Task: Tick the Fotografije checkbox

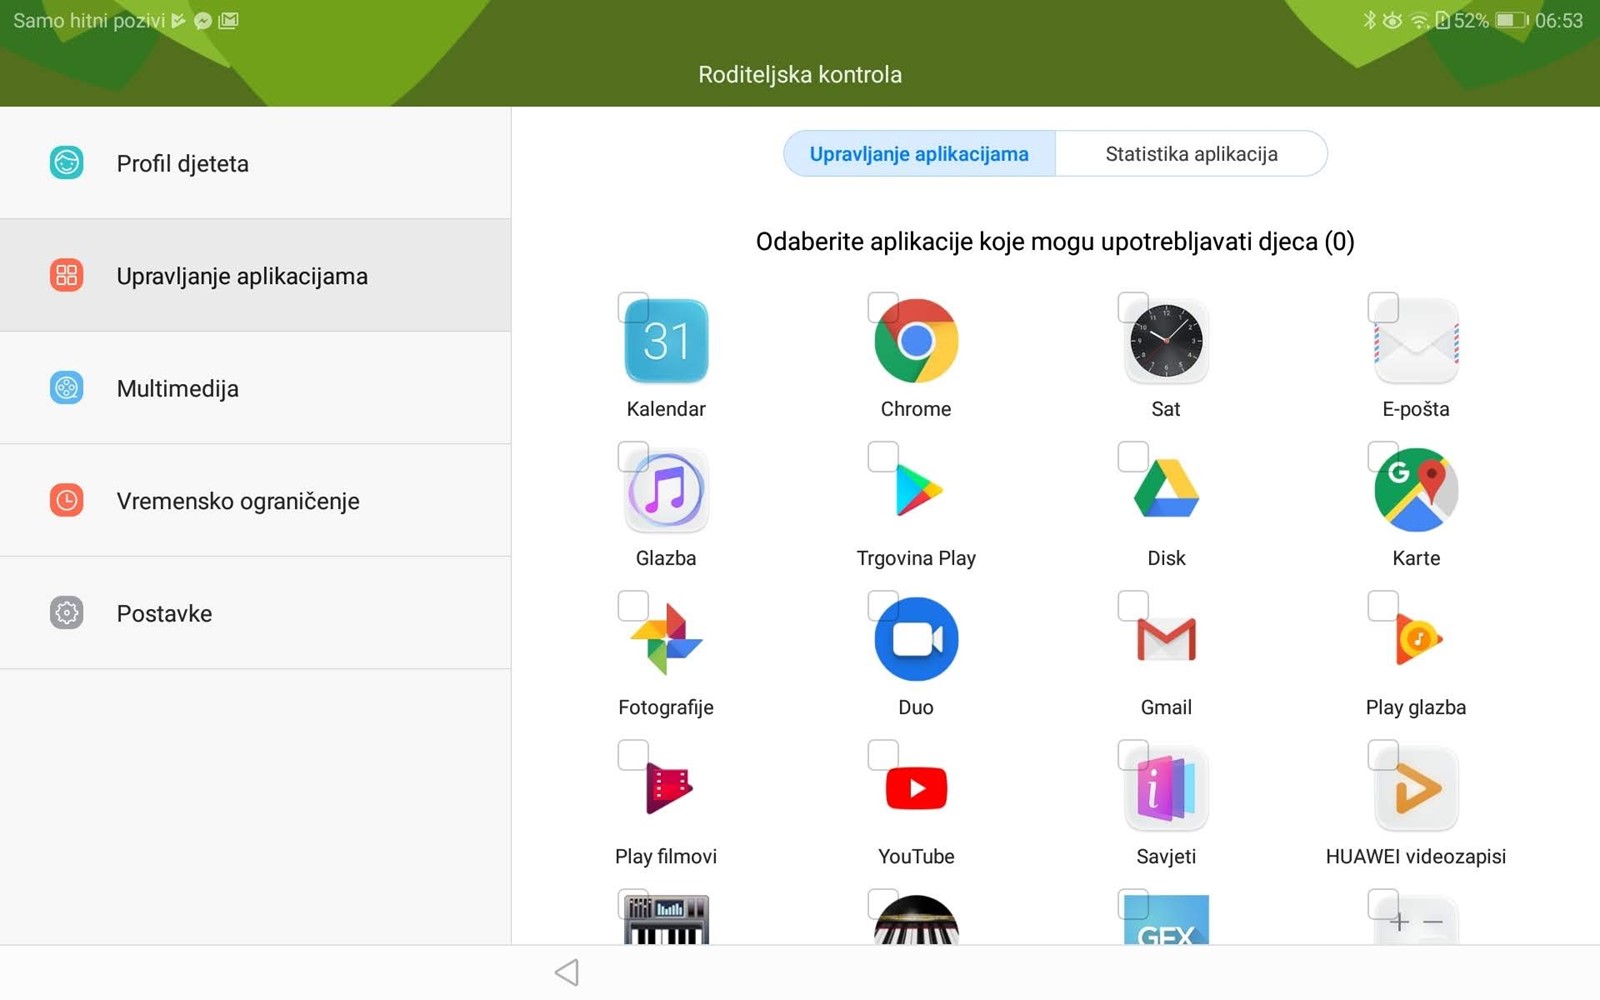Action: (633, 605)
